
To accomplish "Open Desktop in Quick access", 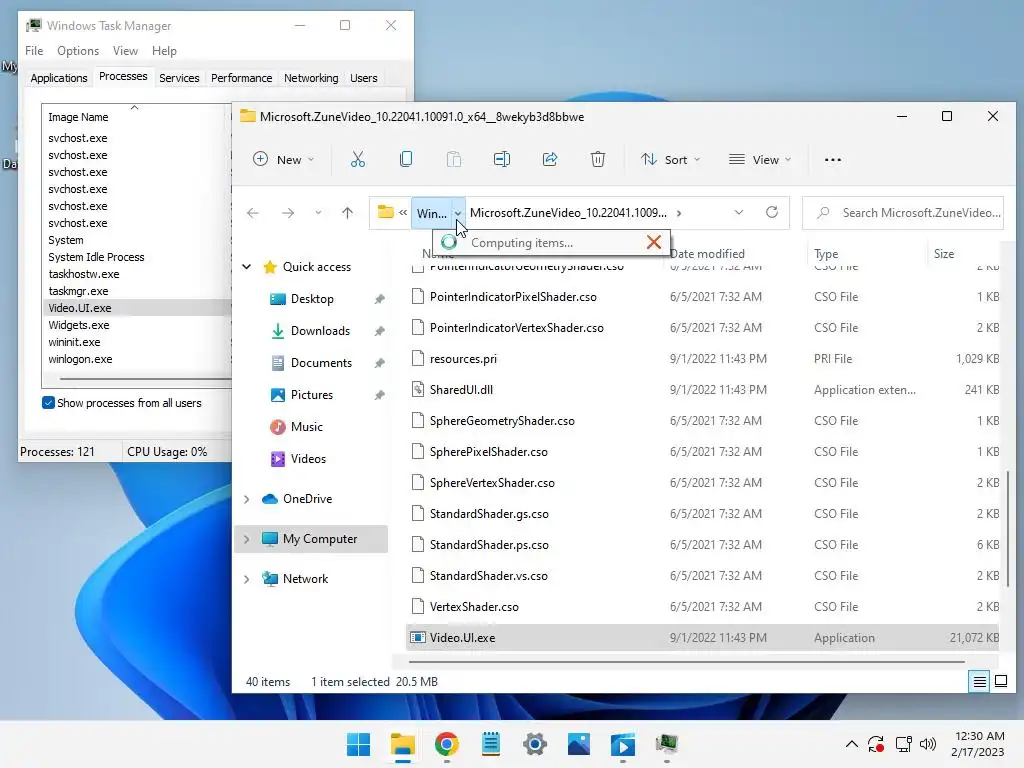I will 312,299.
